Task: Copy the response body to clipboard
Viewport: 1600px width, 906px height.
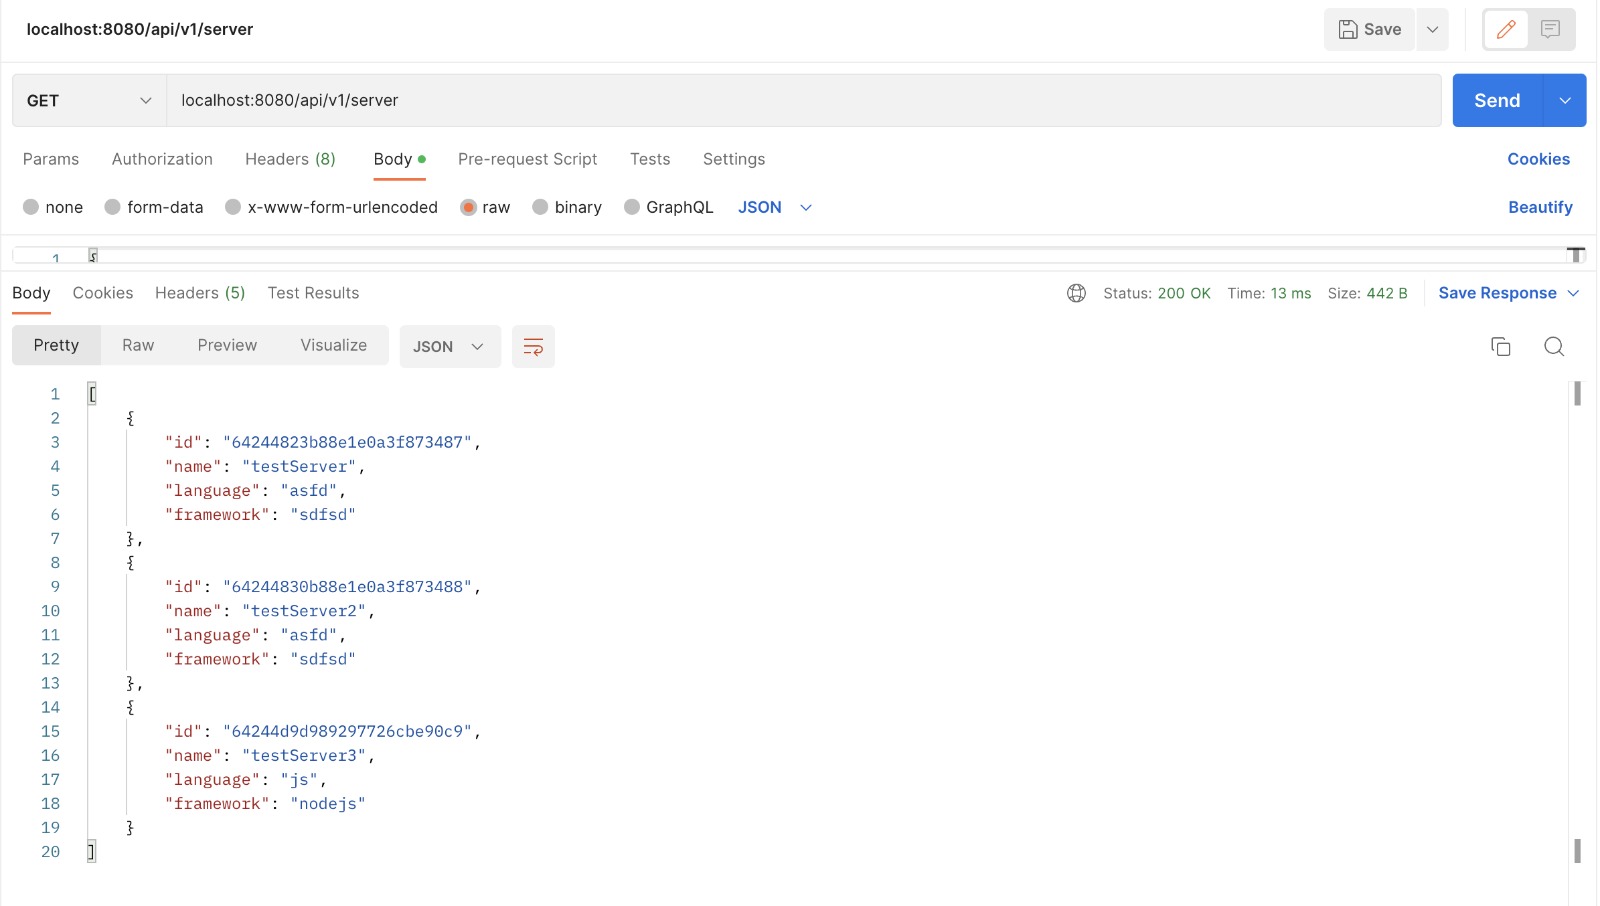Action: pos(1500,346)
